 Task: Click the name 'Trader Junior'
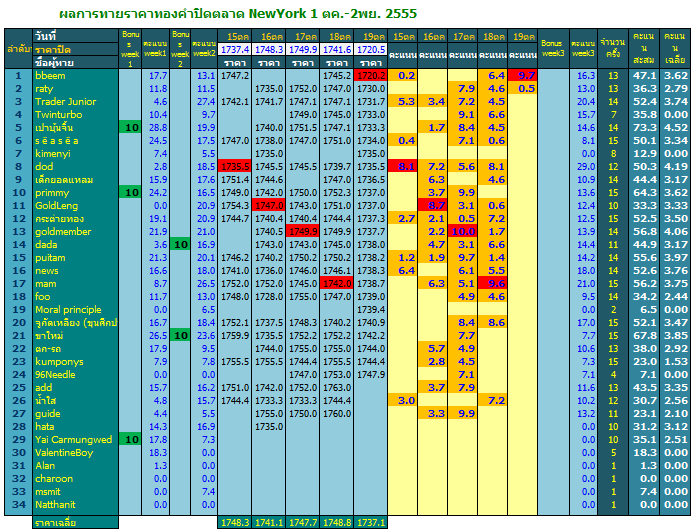point(75,102)
